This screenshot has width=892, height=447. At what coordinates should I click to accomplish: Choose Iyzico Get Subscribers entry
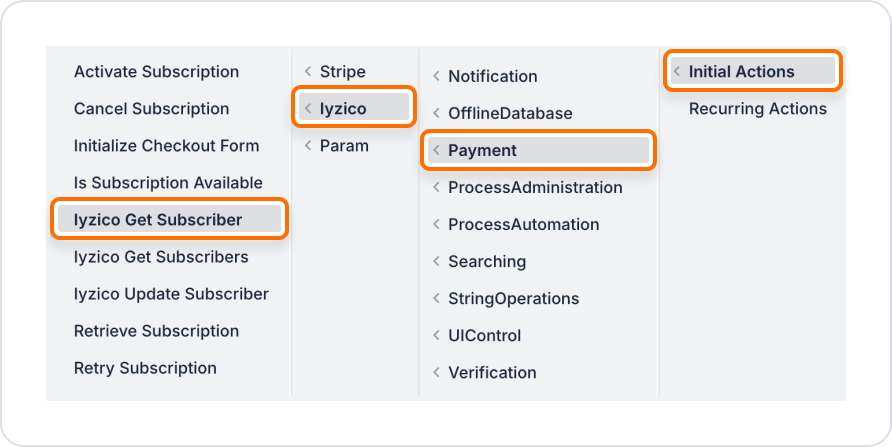(161, 257)
